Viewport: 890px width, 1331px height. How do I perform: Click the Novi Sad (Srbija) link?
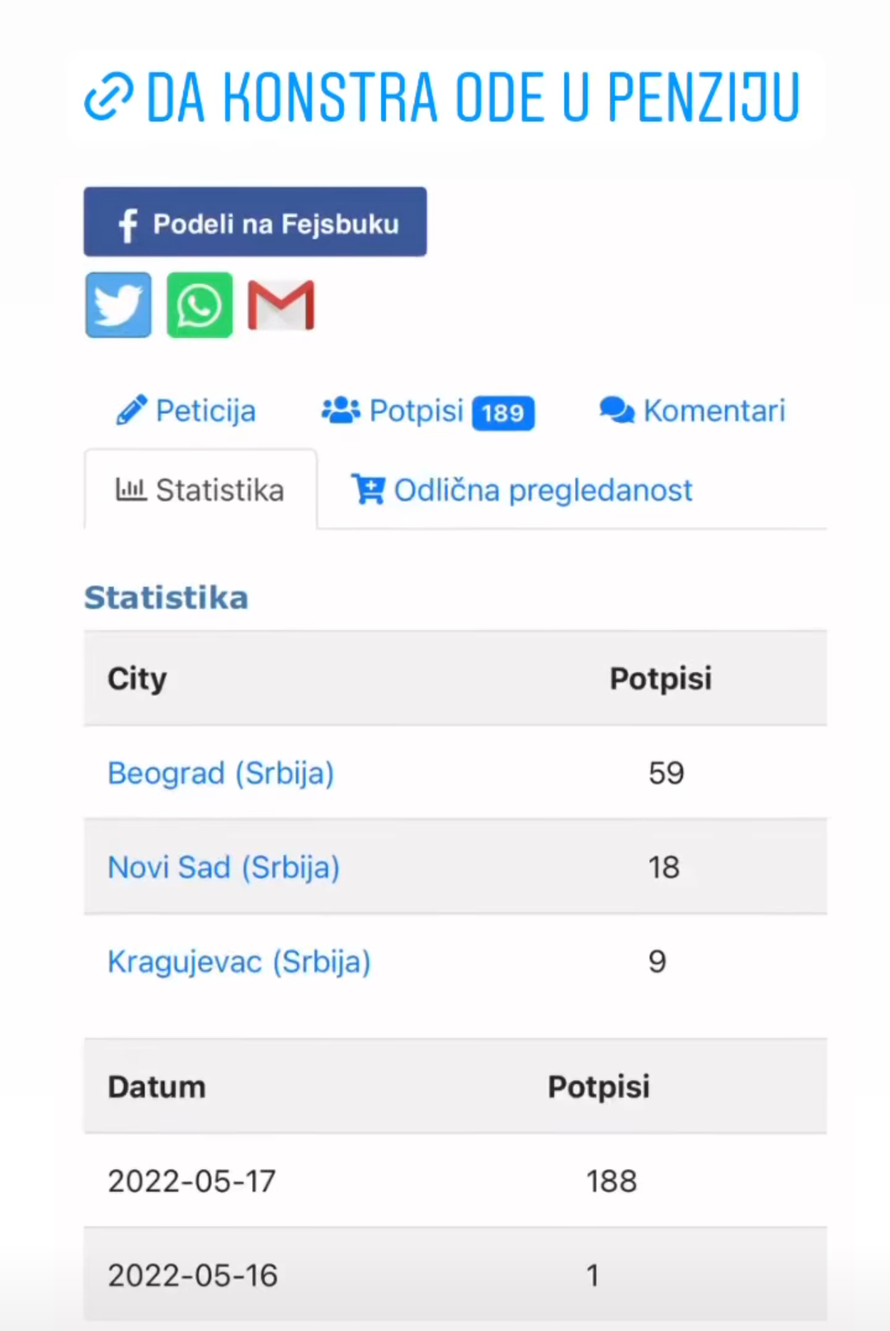click(223, 867)
